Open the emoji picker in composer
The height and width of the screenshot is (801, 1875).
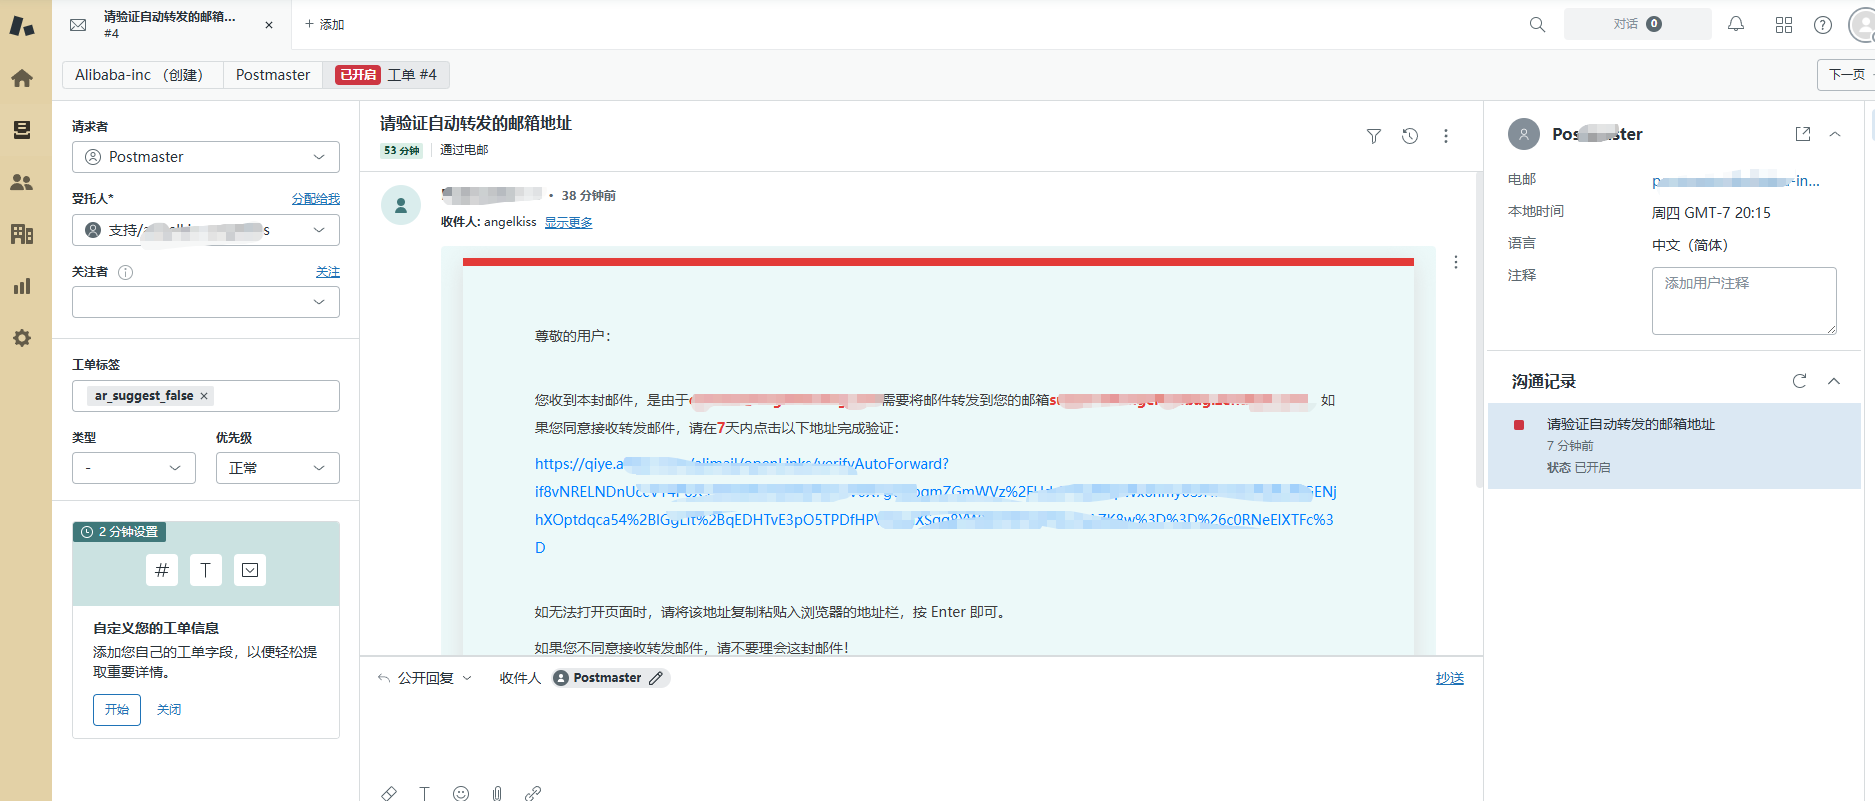click(461, 793)
